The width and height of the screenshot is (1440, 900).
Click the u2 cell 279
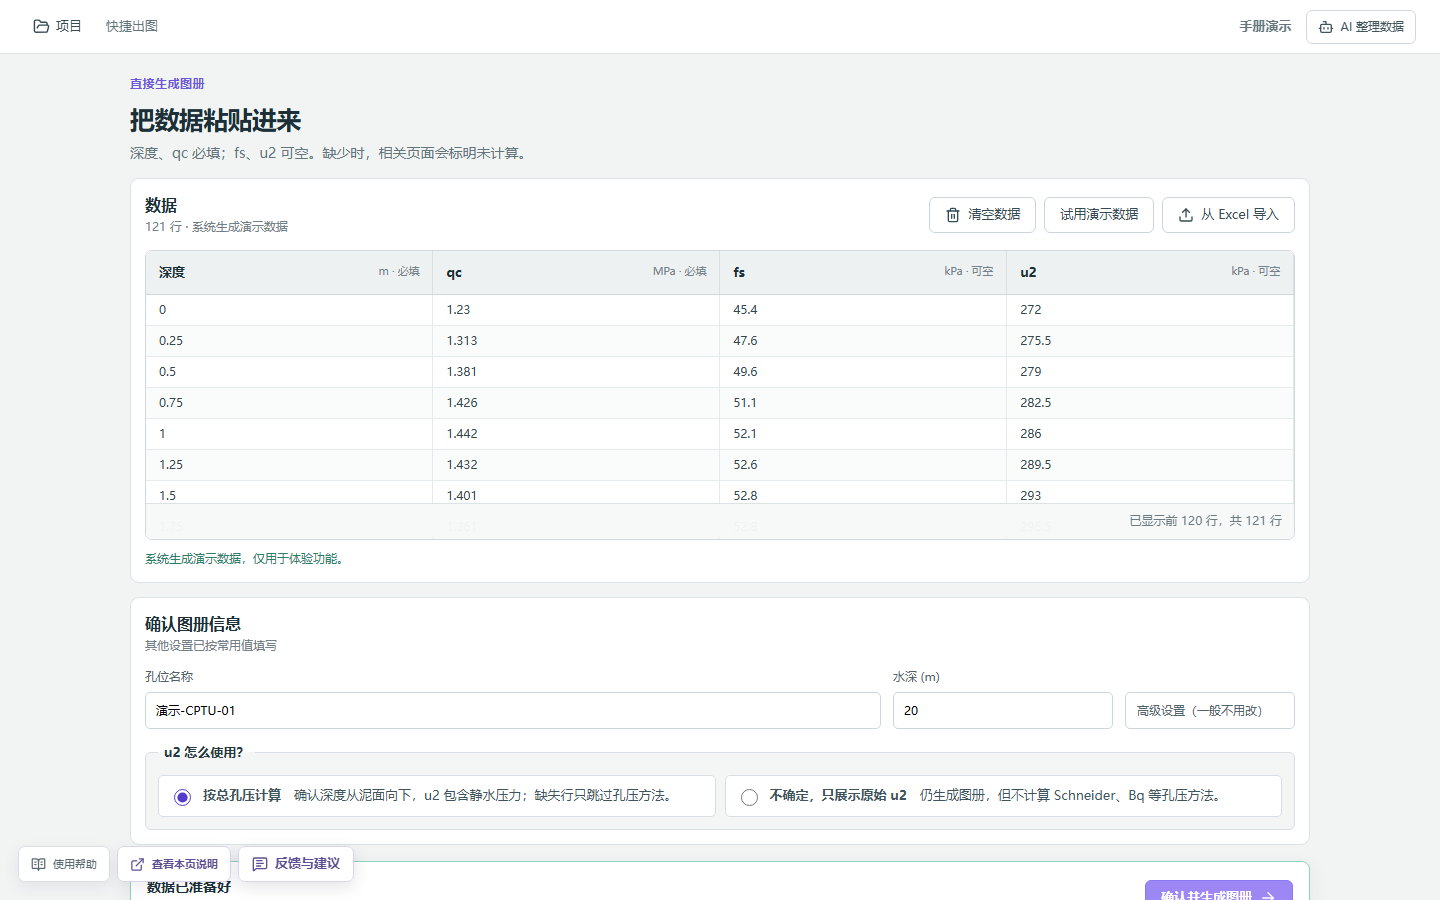tap(1150, 372)
